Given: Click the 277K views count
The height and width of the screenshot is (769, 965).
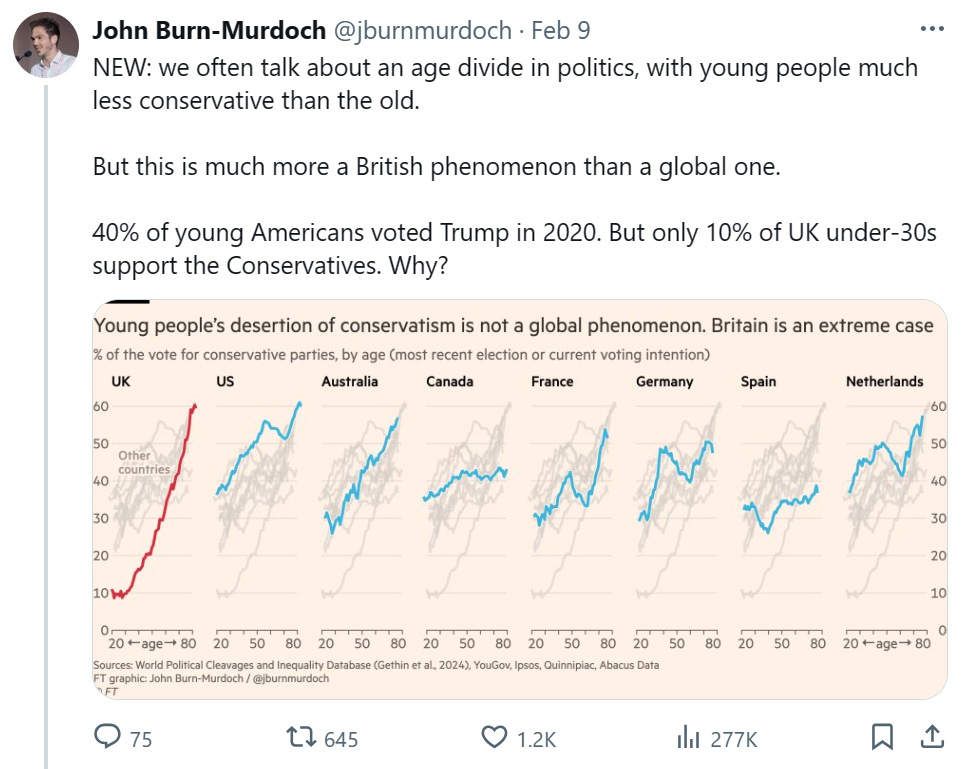Looking at the screenshot, I should pos(734,739).
